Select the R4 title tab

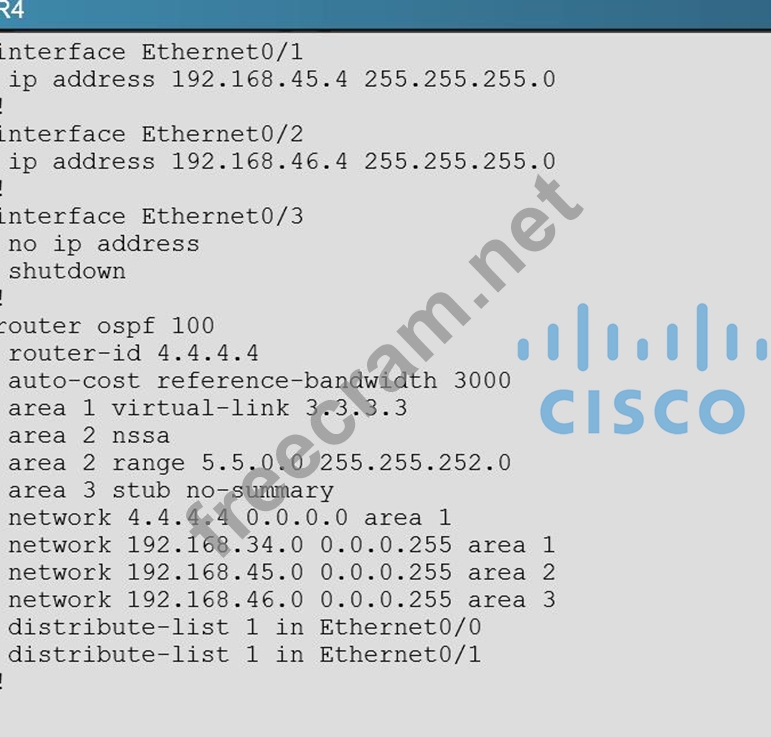tap(12, 12)
